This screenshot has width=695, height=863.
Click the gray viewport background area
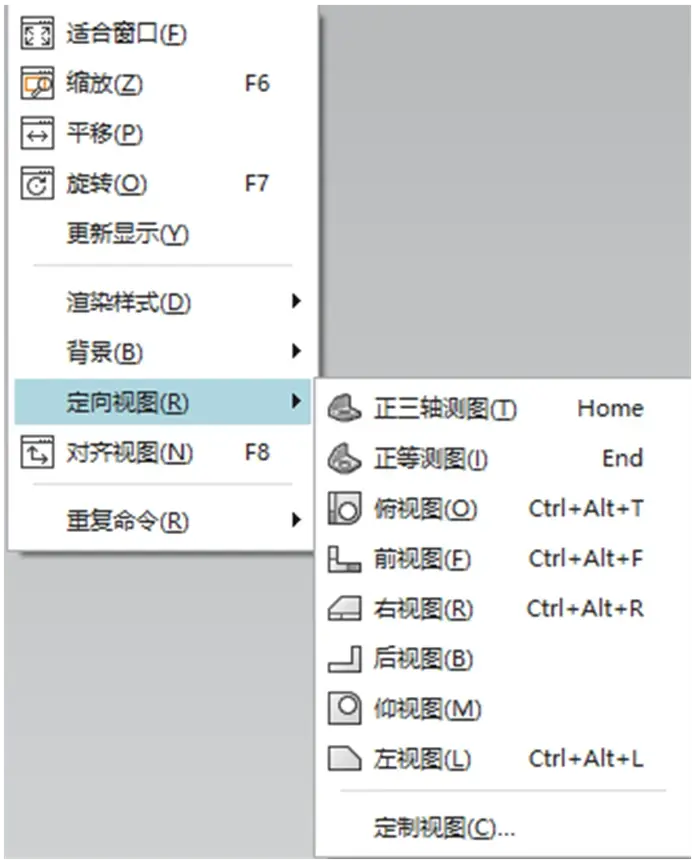click(x=504, y=187)
